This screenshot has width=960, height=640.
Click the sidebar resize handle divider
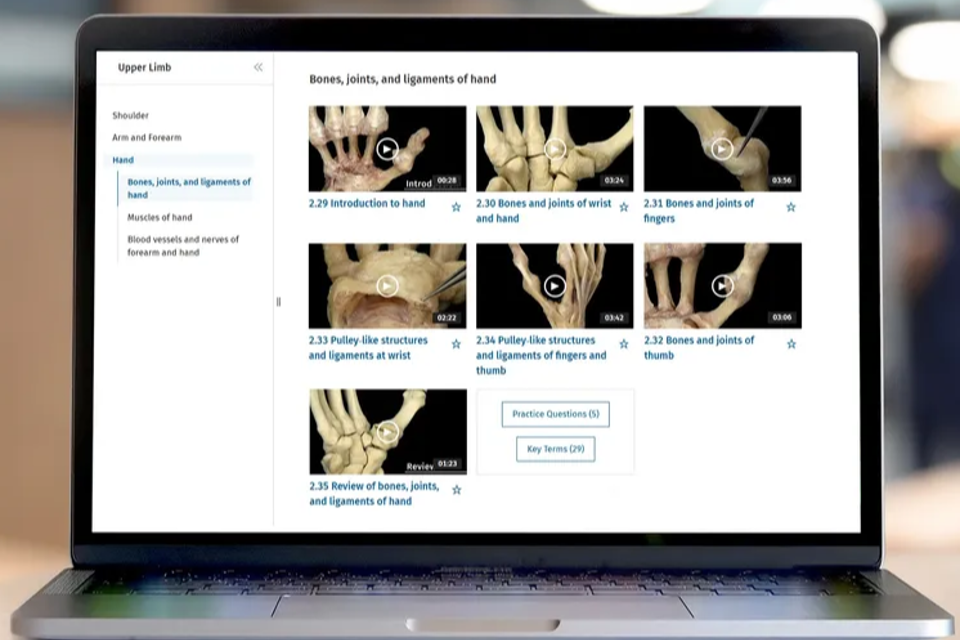point(278,301)
